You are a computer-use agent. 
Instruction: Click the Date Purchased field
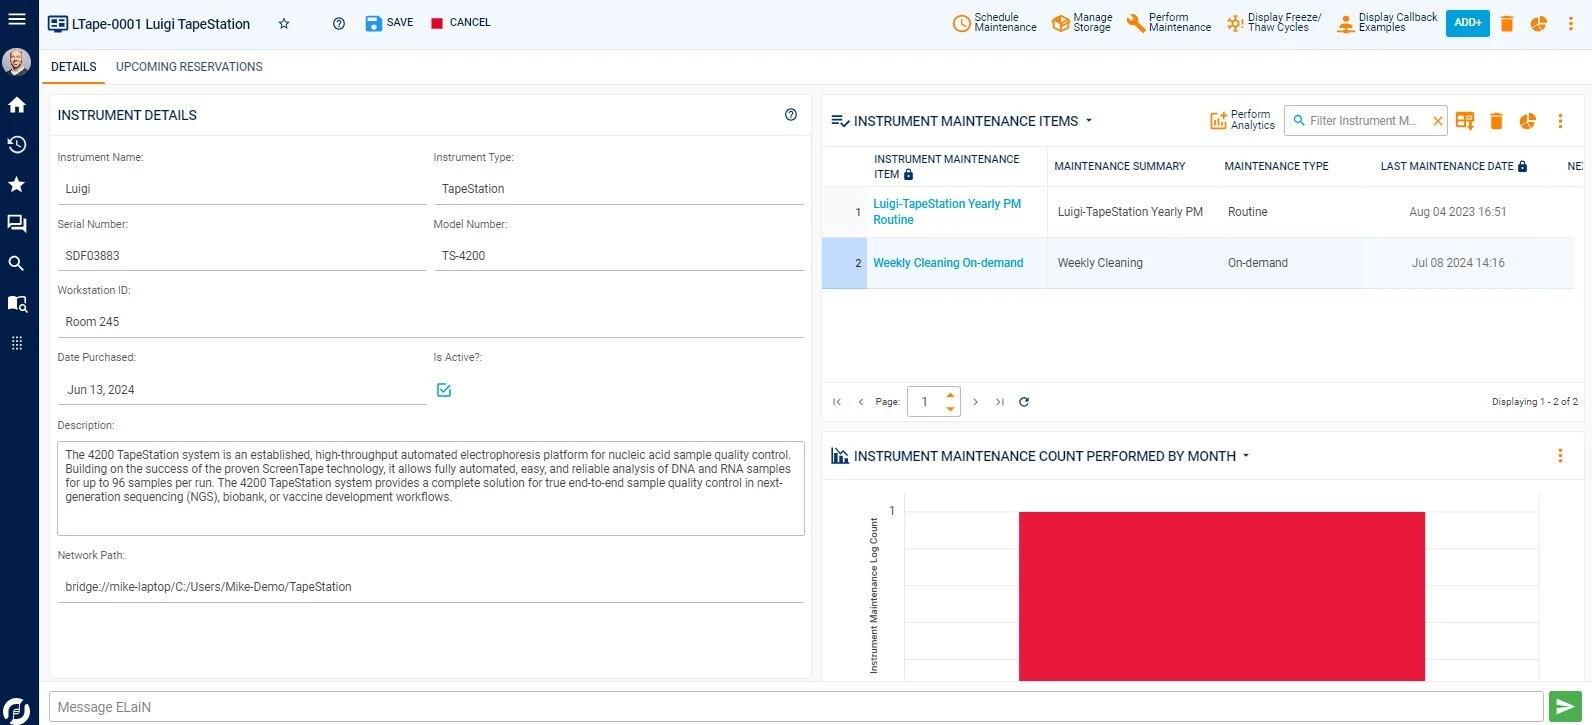242,390
